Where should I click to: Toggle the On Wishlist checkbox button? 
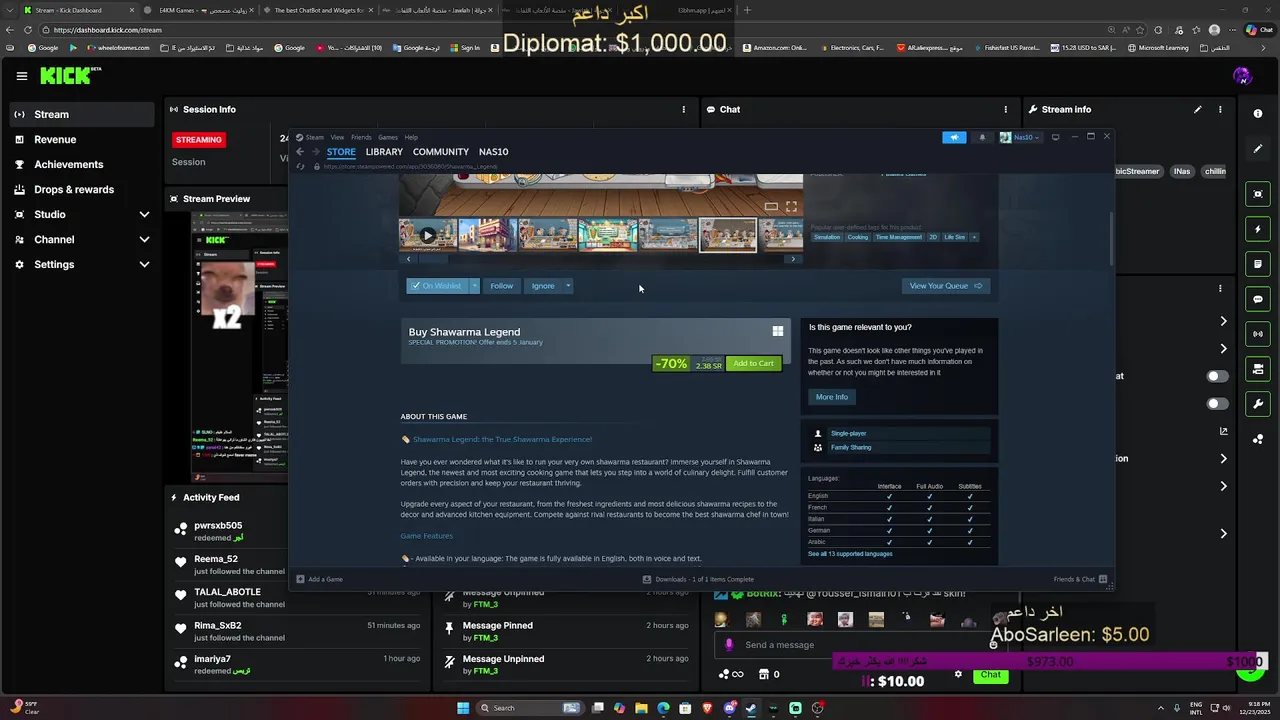(x=438, y=286)
